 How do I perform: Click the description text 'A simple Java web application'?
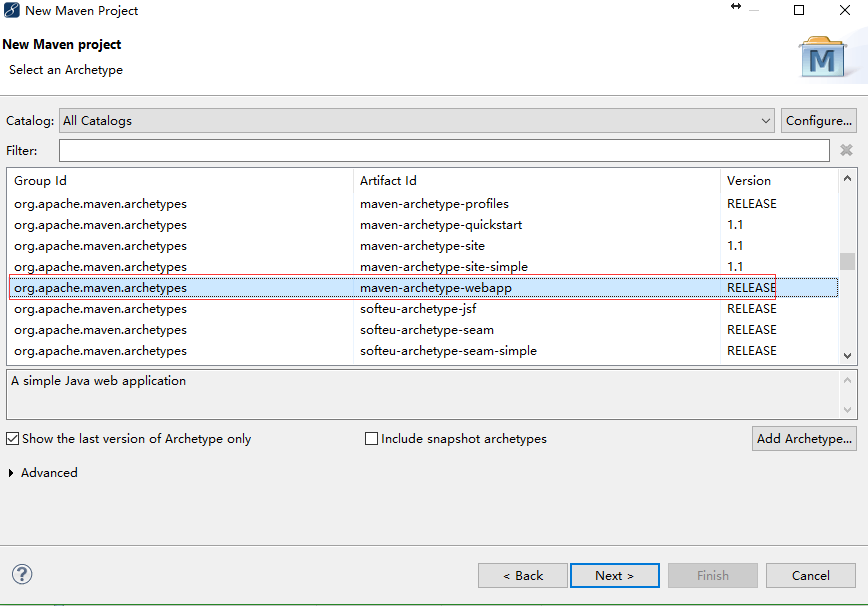point(99,381)
